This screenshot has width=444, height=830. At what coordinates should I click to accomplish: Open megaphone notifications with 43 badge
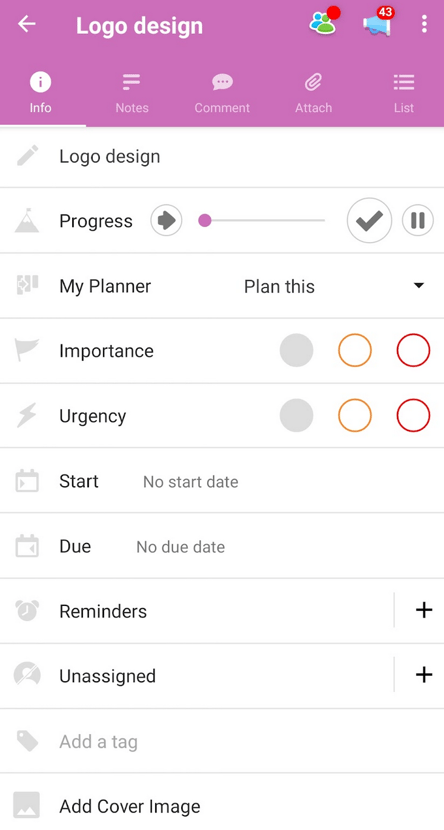pos(378,22)
